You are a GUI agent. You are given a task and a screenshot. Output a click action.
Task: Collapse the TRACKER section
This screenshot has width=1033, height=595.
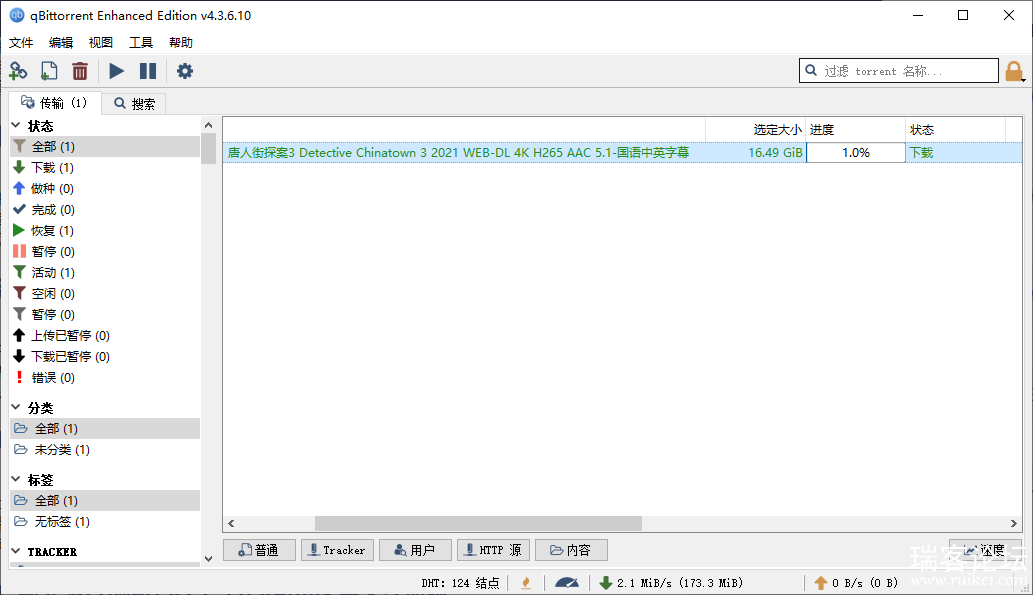(16, 551)
